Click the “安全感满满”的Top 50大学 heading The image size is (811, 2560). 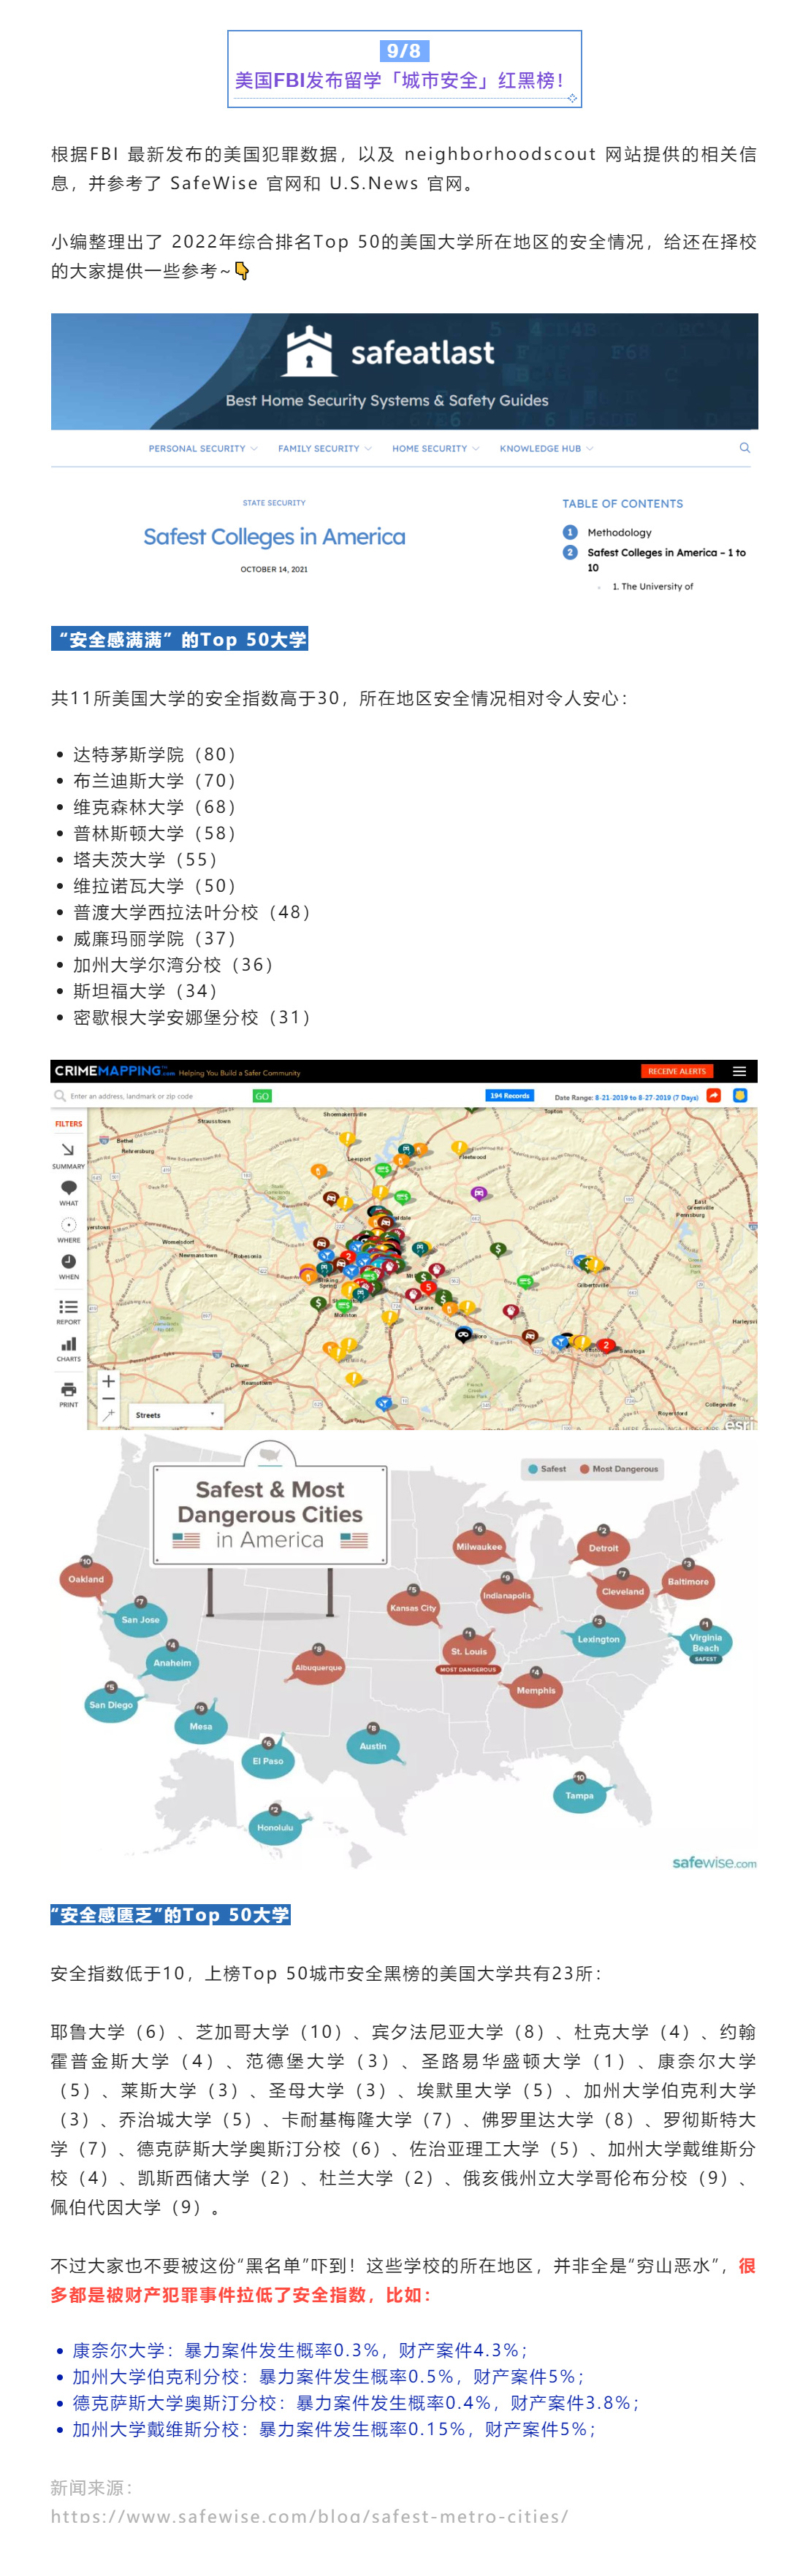[x=180, y=638]
